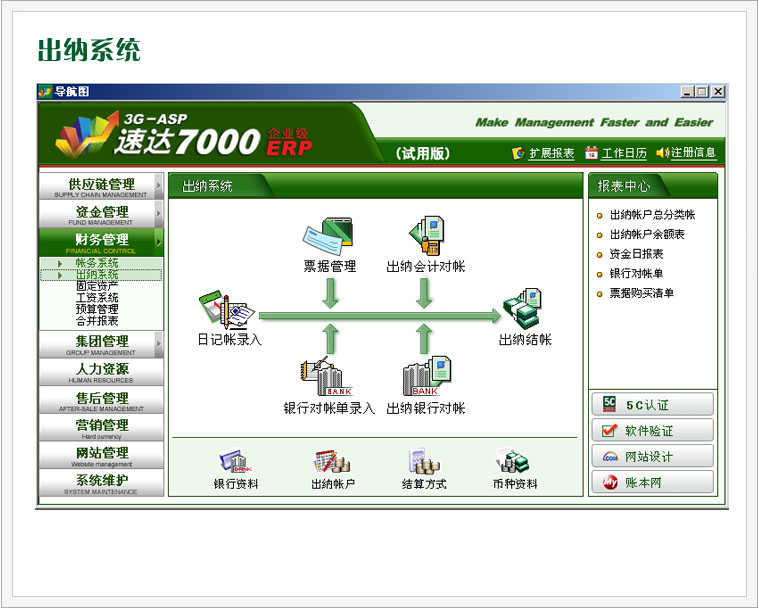Minimize the 导航图 window
This screenshot has width=758, height=608.
[x=687, y=91]
